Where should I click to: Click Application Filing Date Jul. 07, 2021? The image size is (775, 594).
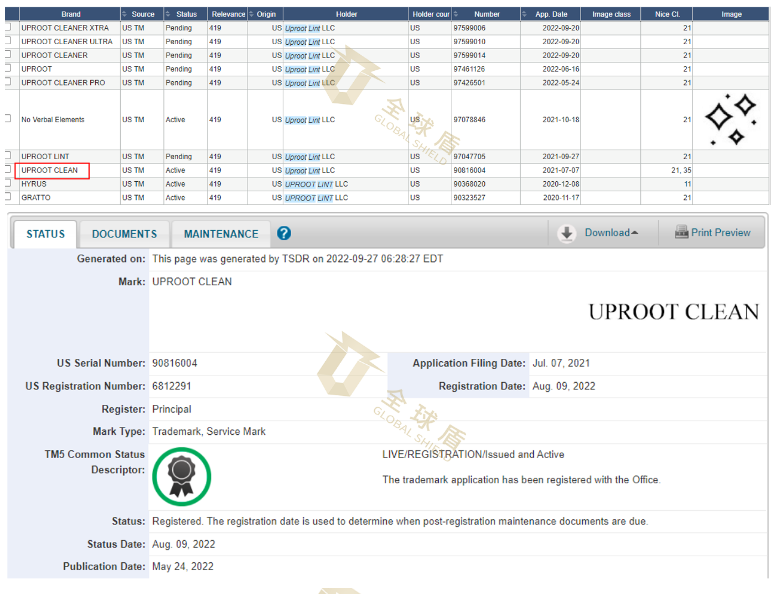(561, 363)
